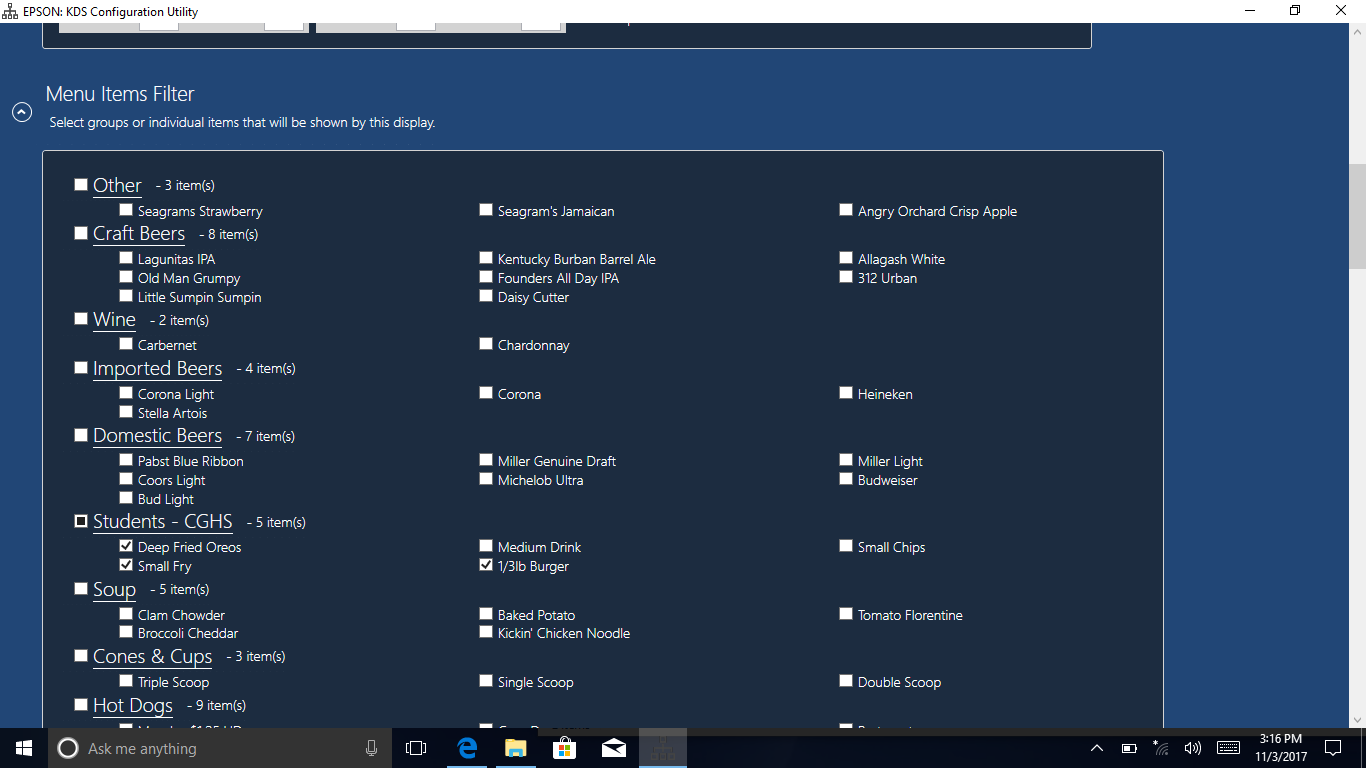This screenshot has height=768, width=1366.
Task: Click the File Explorer taskbar icon
Action: 515,748
